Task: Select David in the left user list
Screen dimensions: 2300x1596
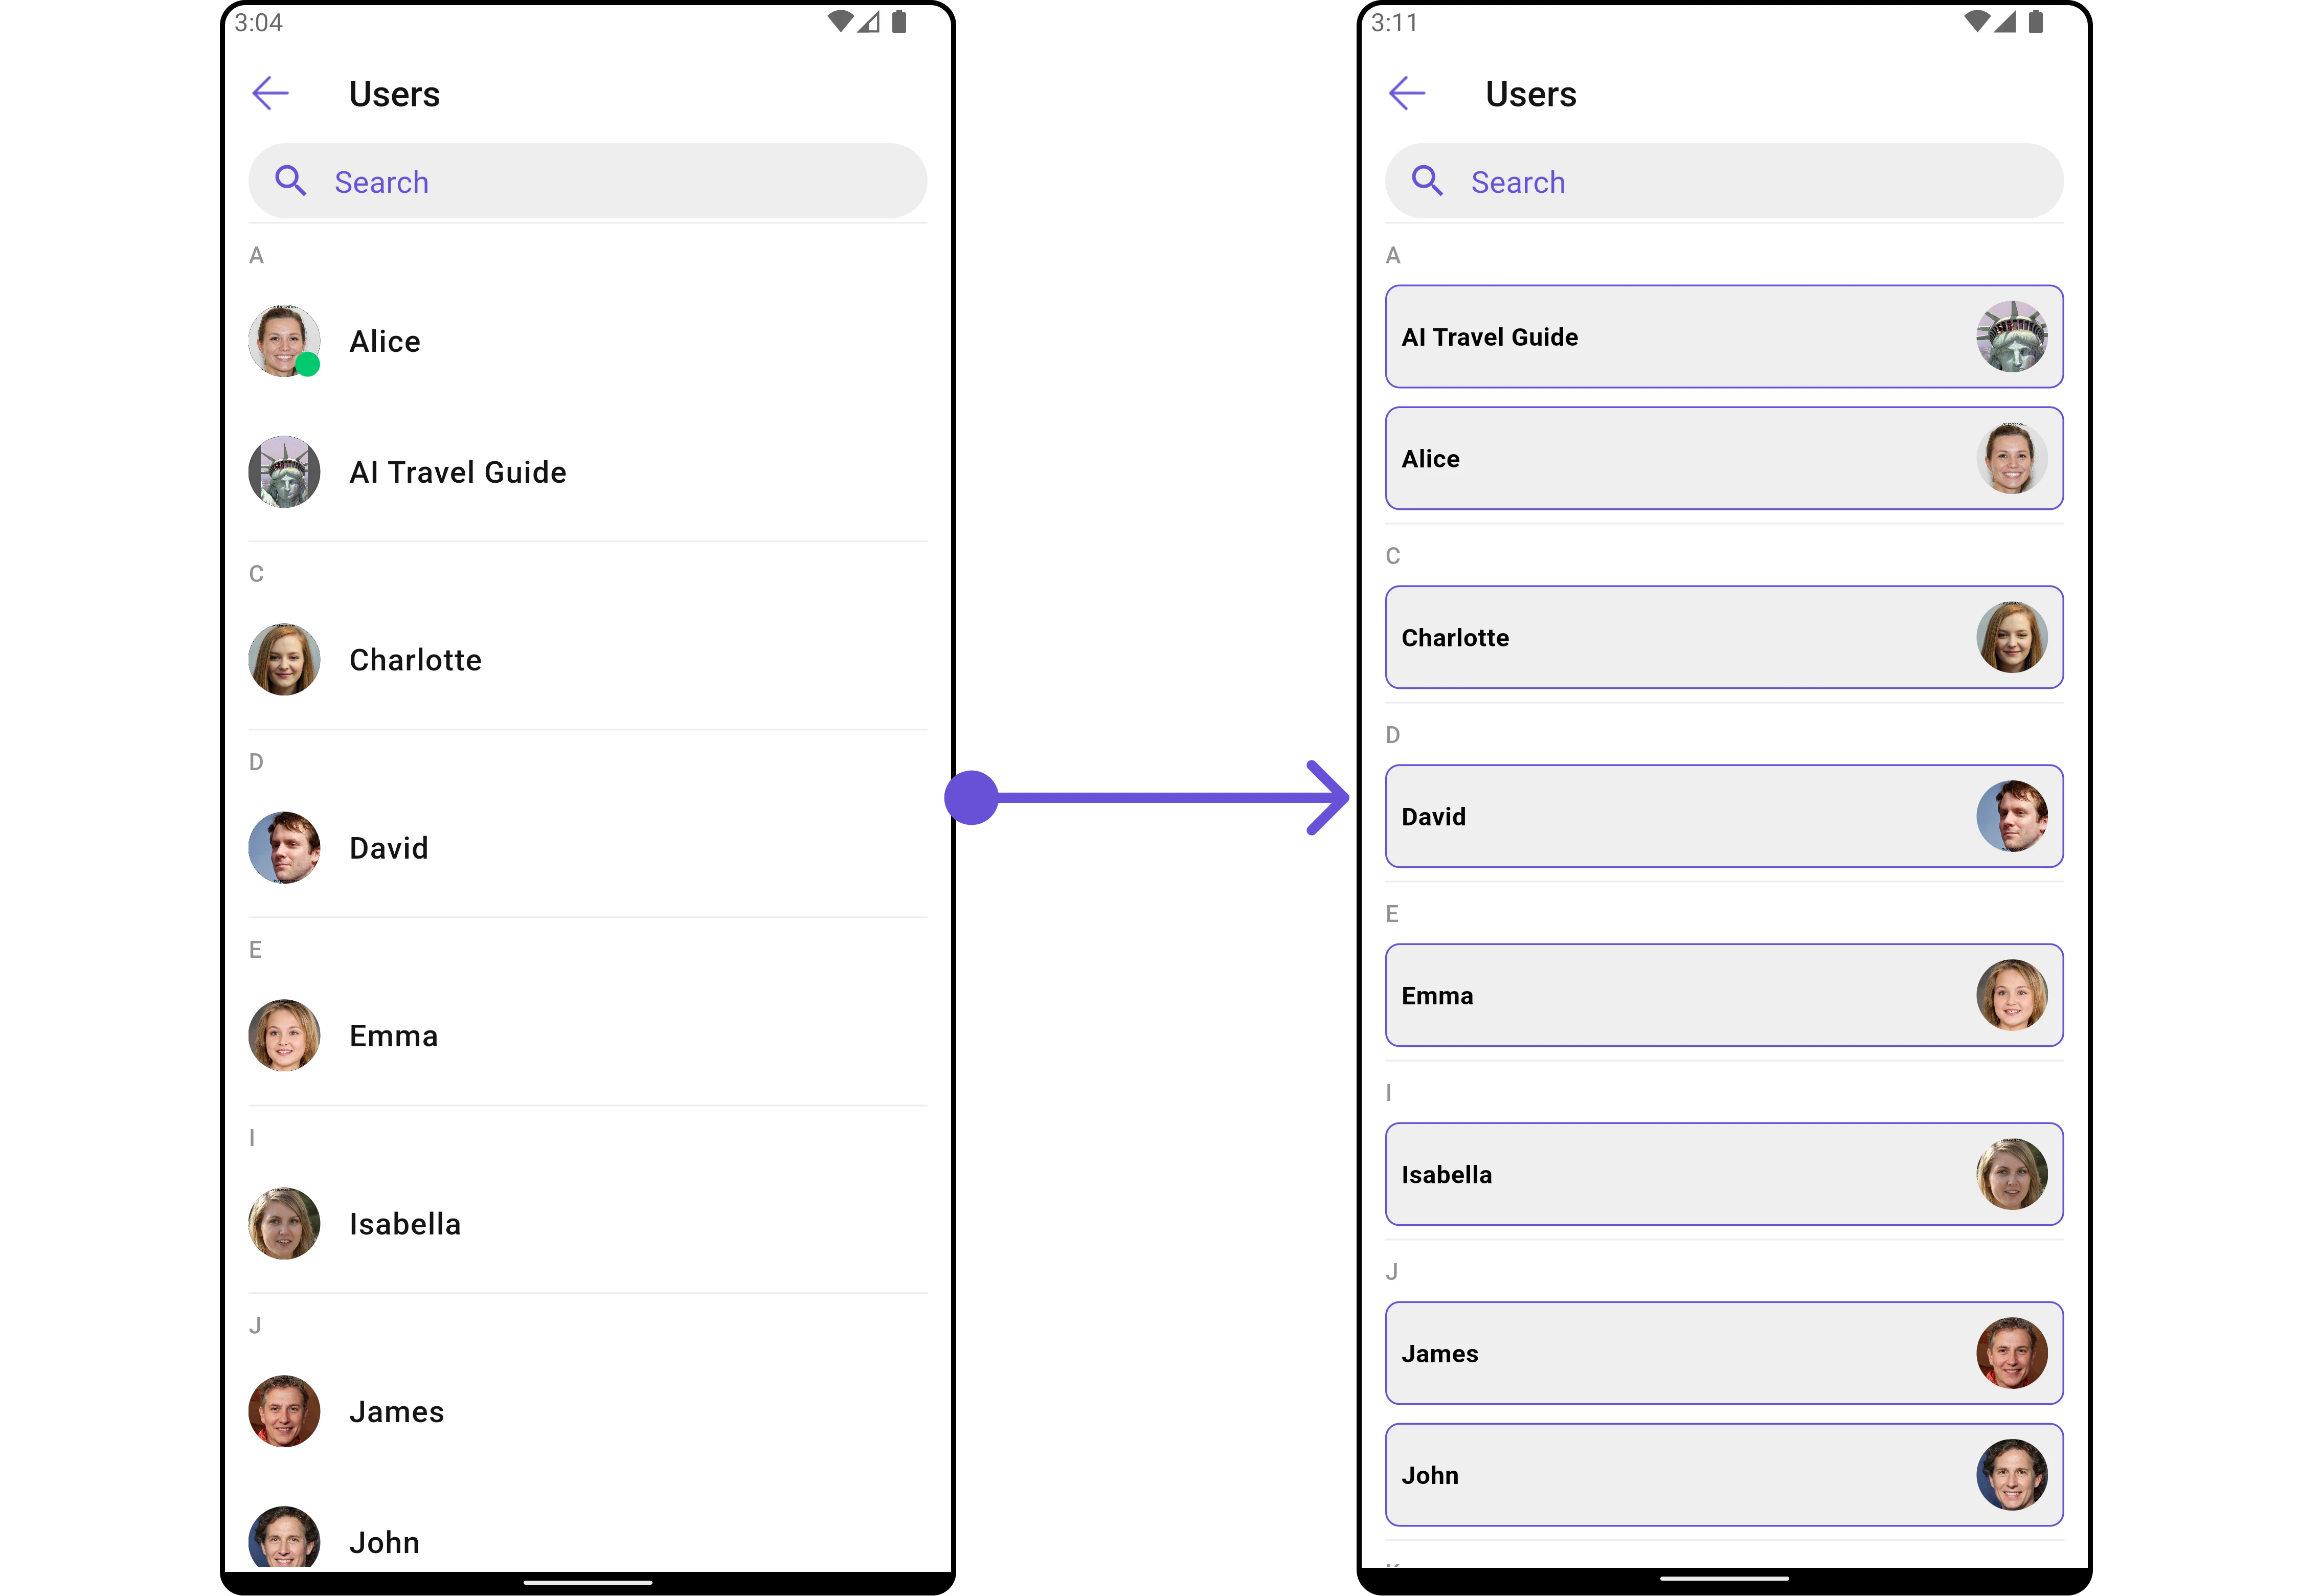Action: pos(389,848)
